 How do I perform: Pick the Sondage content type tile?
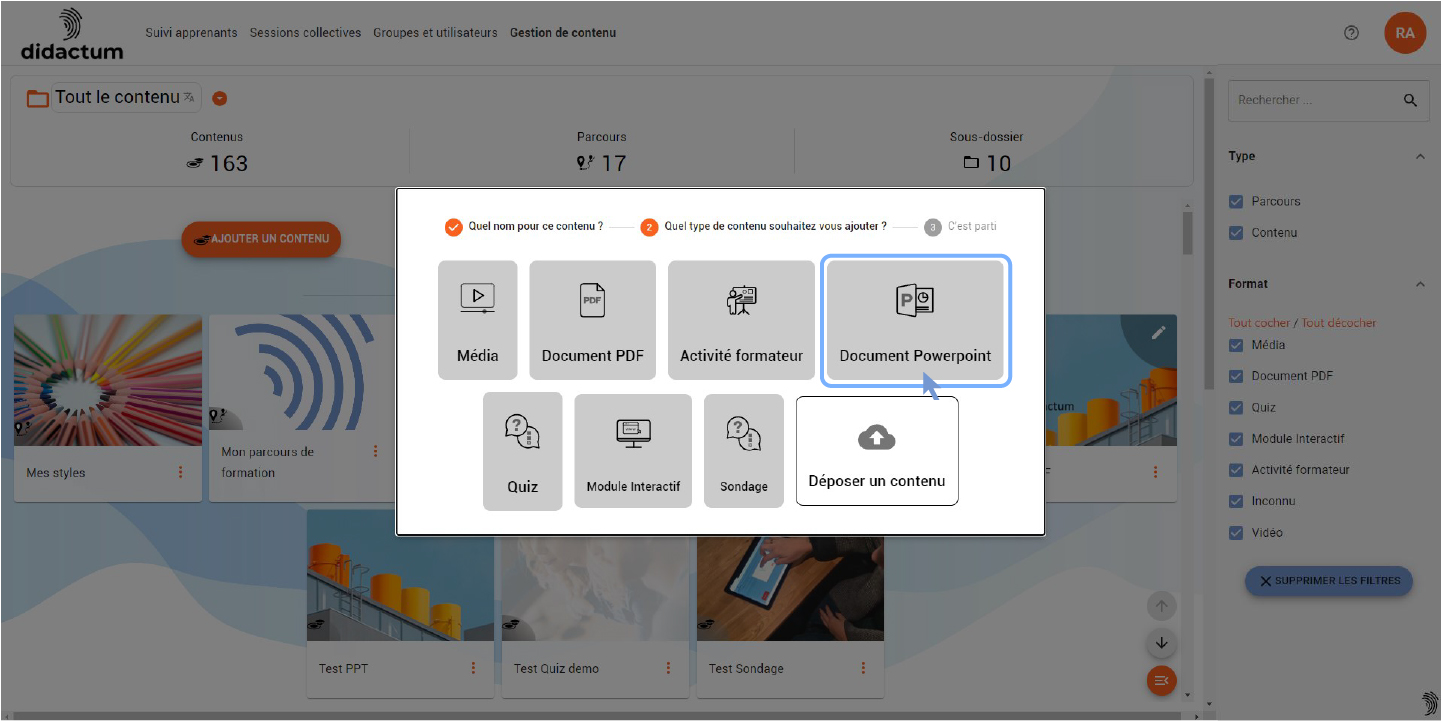click(x=744, y=451)
